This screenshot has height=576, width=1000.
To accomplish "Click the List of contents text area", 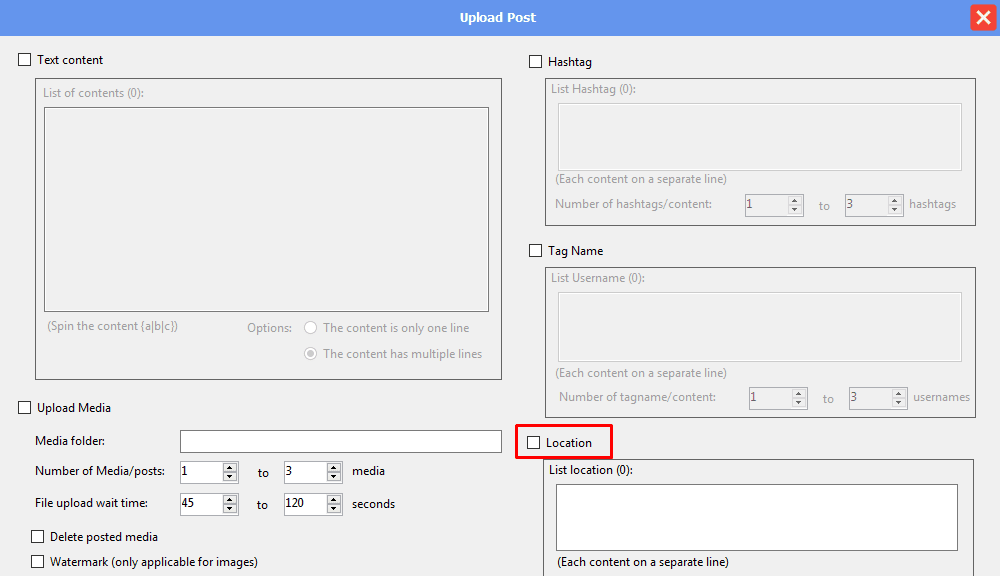I will 266,209.
